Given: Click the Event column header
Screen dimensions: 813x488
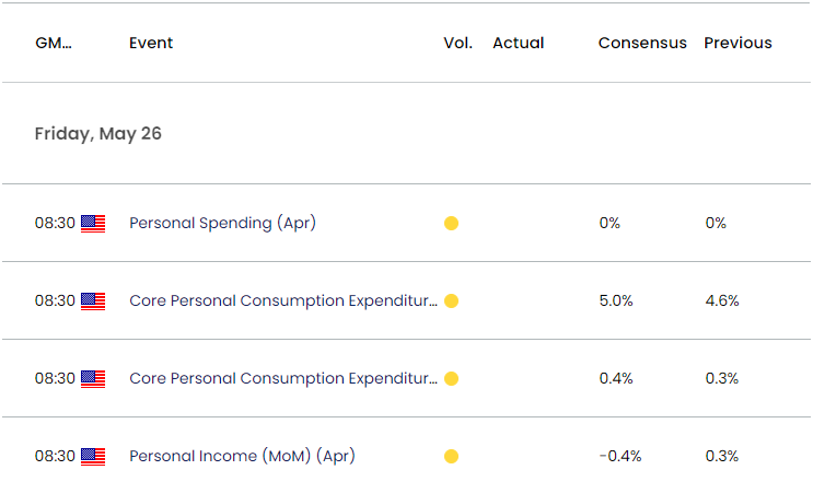Looking at the screenshot, I should (151, 43).
